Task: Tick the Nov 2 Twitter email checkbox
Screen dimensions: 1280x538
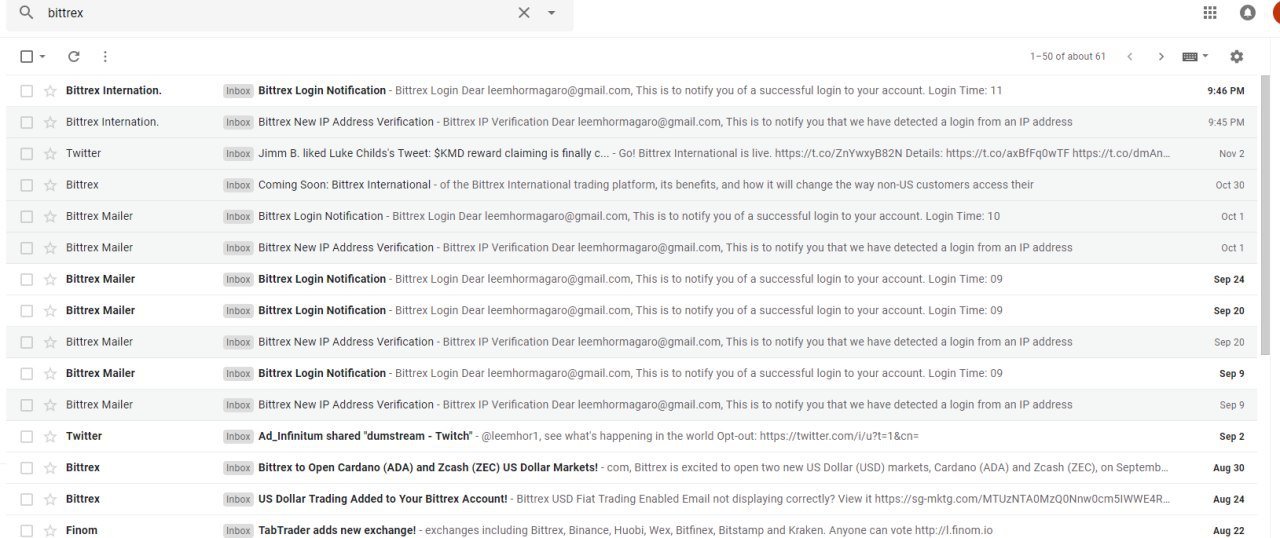Action: (27, 154)
